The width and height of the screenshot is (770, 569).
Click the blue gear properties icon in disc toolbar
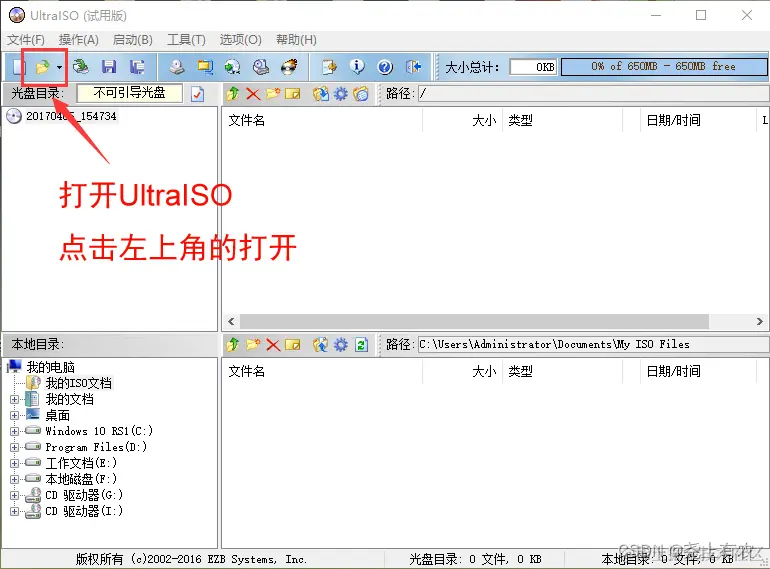[x=340, y=93]
